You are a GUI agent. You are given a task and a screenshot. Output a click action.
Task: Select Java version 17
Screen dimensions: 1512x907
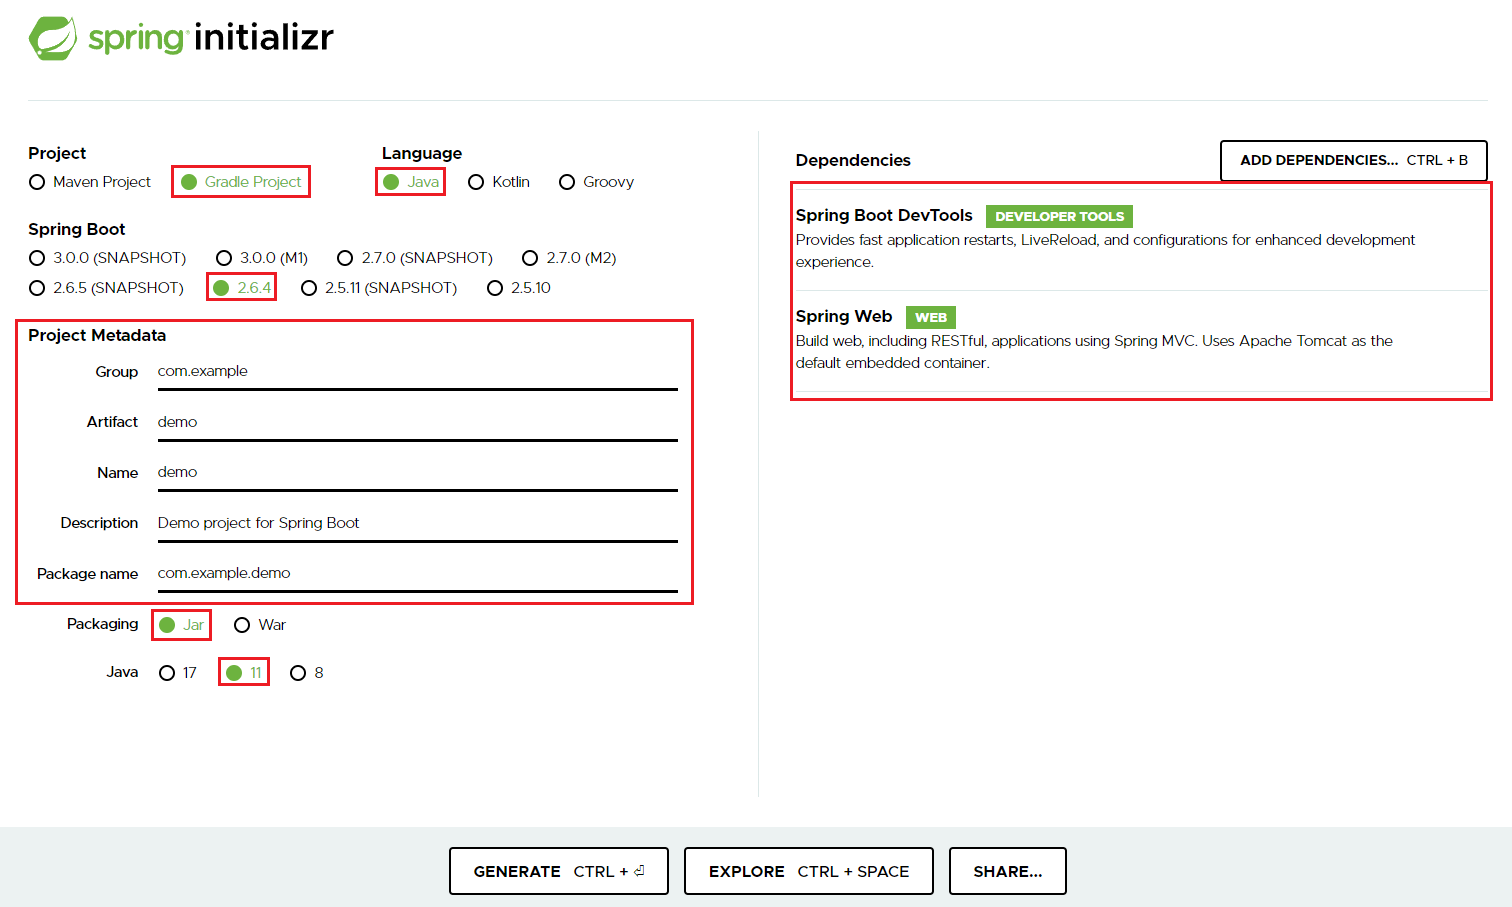click(178, 673)
